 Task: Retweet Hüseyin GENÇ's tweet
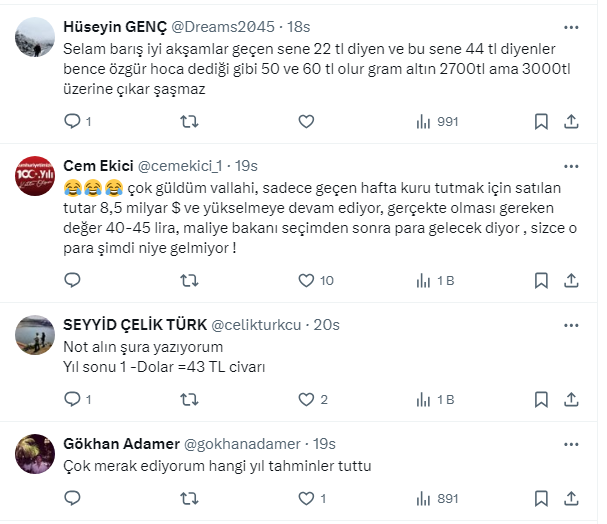[188, 121]
